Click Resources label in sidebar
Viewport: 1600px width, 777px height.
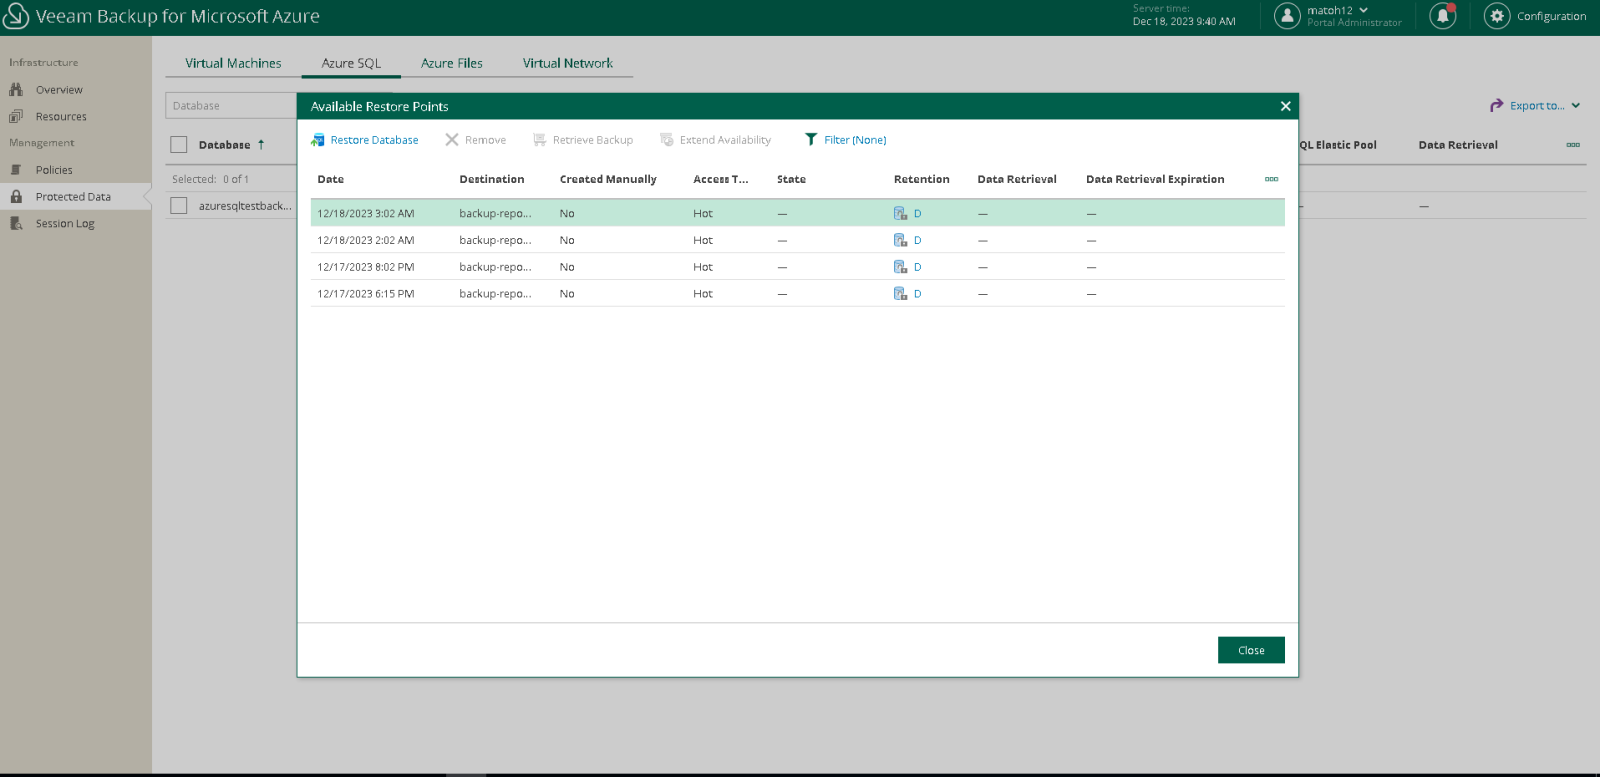pyautogui.click(x=61, y=116)
